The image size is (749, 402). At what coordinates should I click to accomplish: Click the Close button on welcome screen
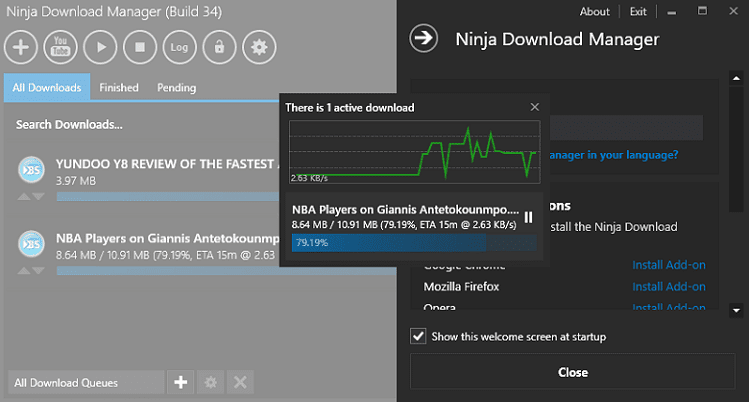(572, 372)
